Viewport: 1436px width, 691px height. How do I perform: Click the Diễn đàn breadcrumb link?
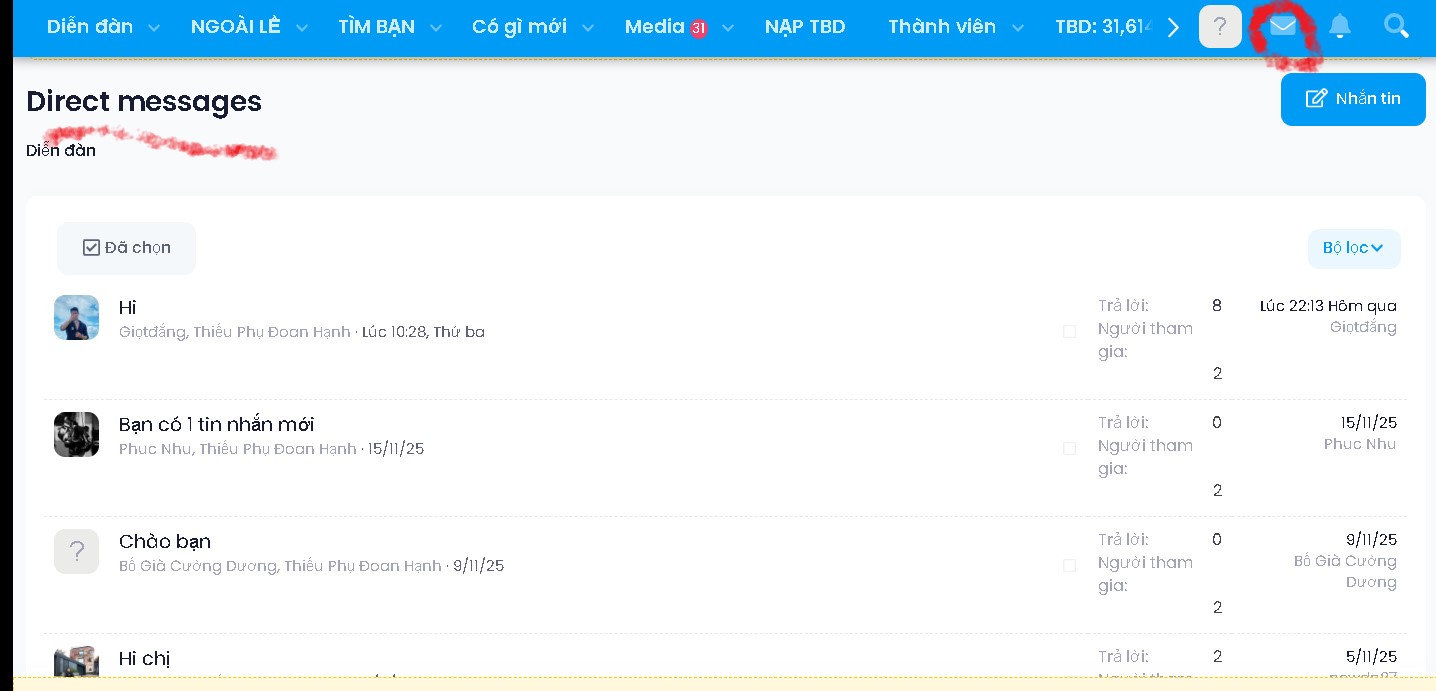tap(61, 151)
